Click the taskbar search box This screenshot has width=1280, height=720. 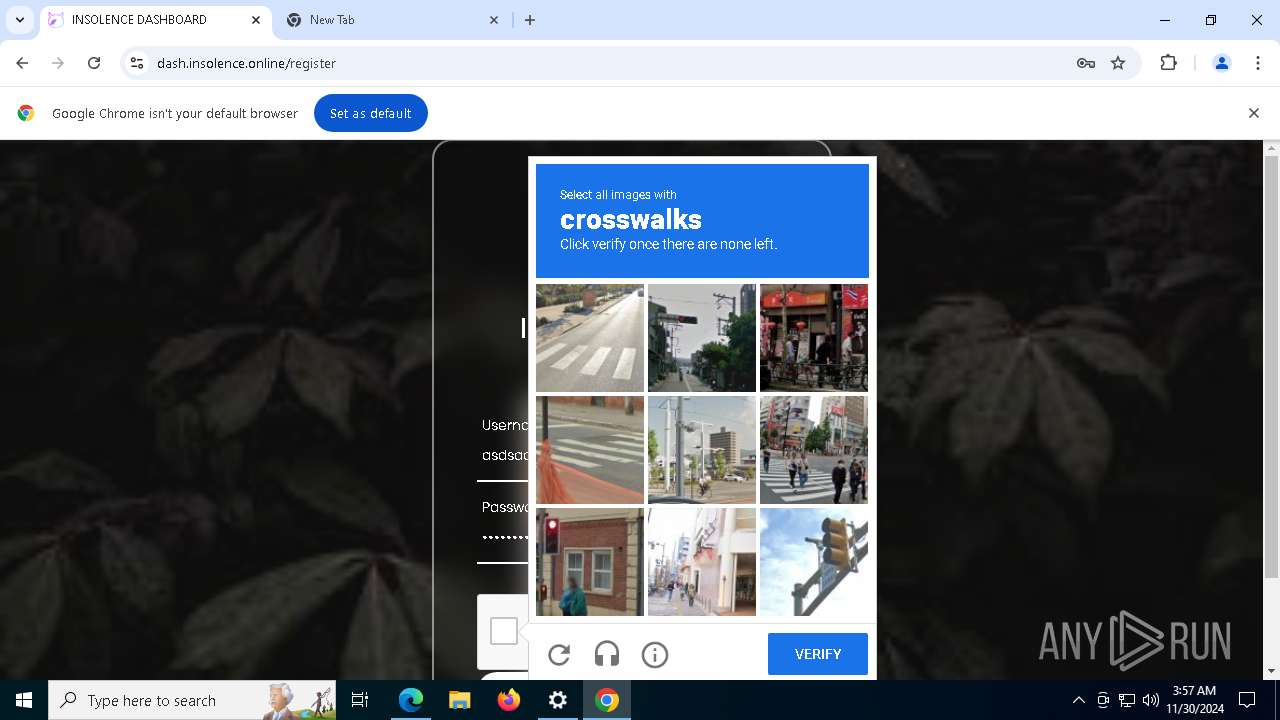click(x=192, y=700)
